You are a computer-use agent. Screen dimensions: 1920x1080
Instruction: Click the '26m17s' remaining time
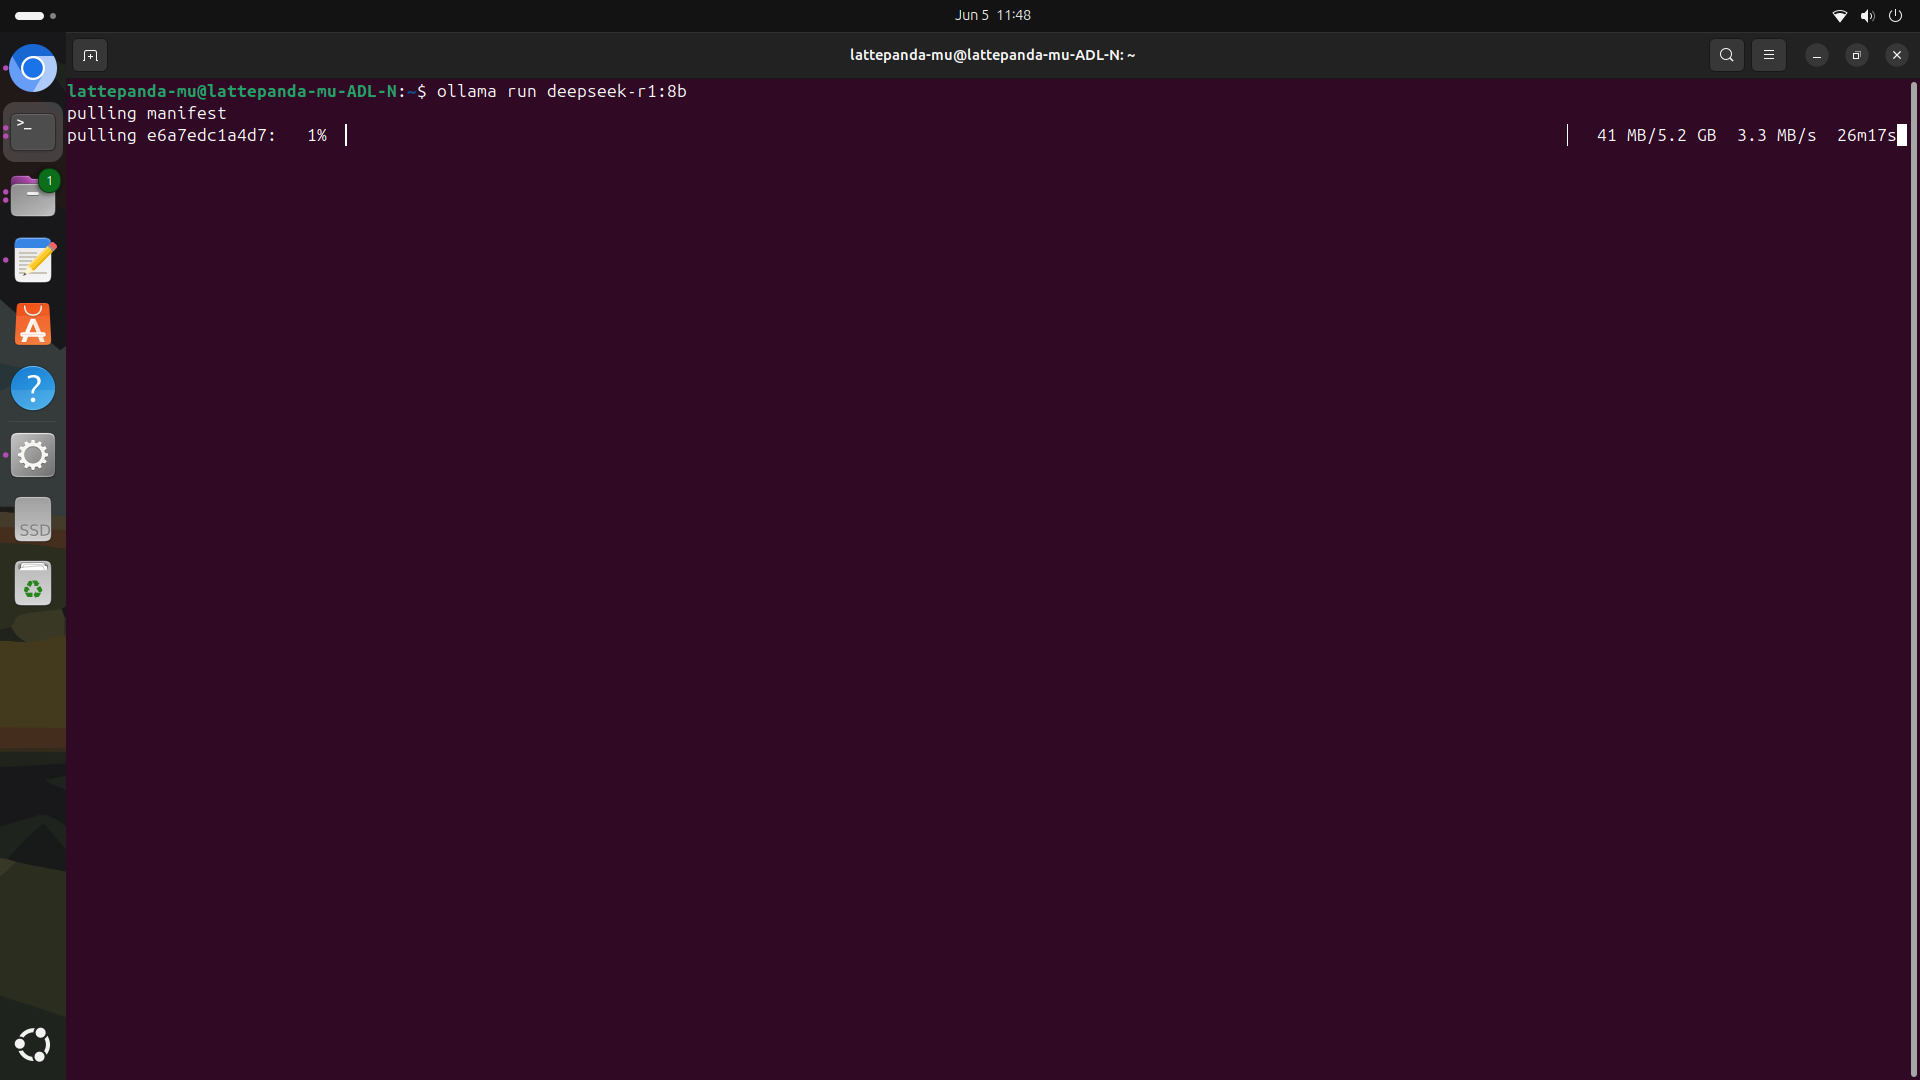pos(1866,135)
